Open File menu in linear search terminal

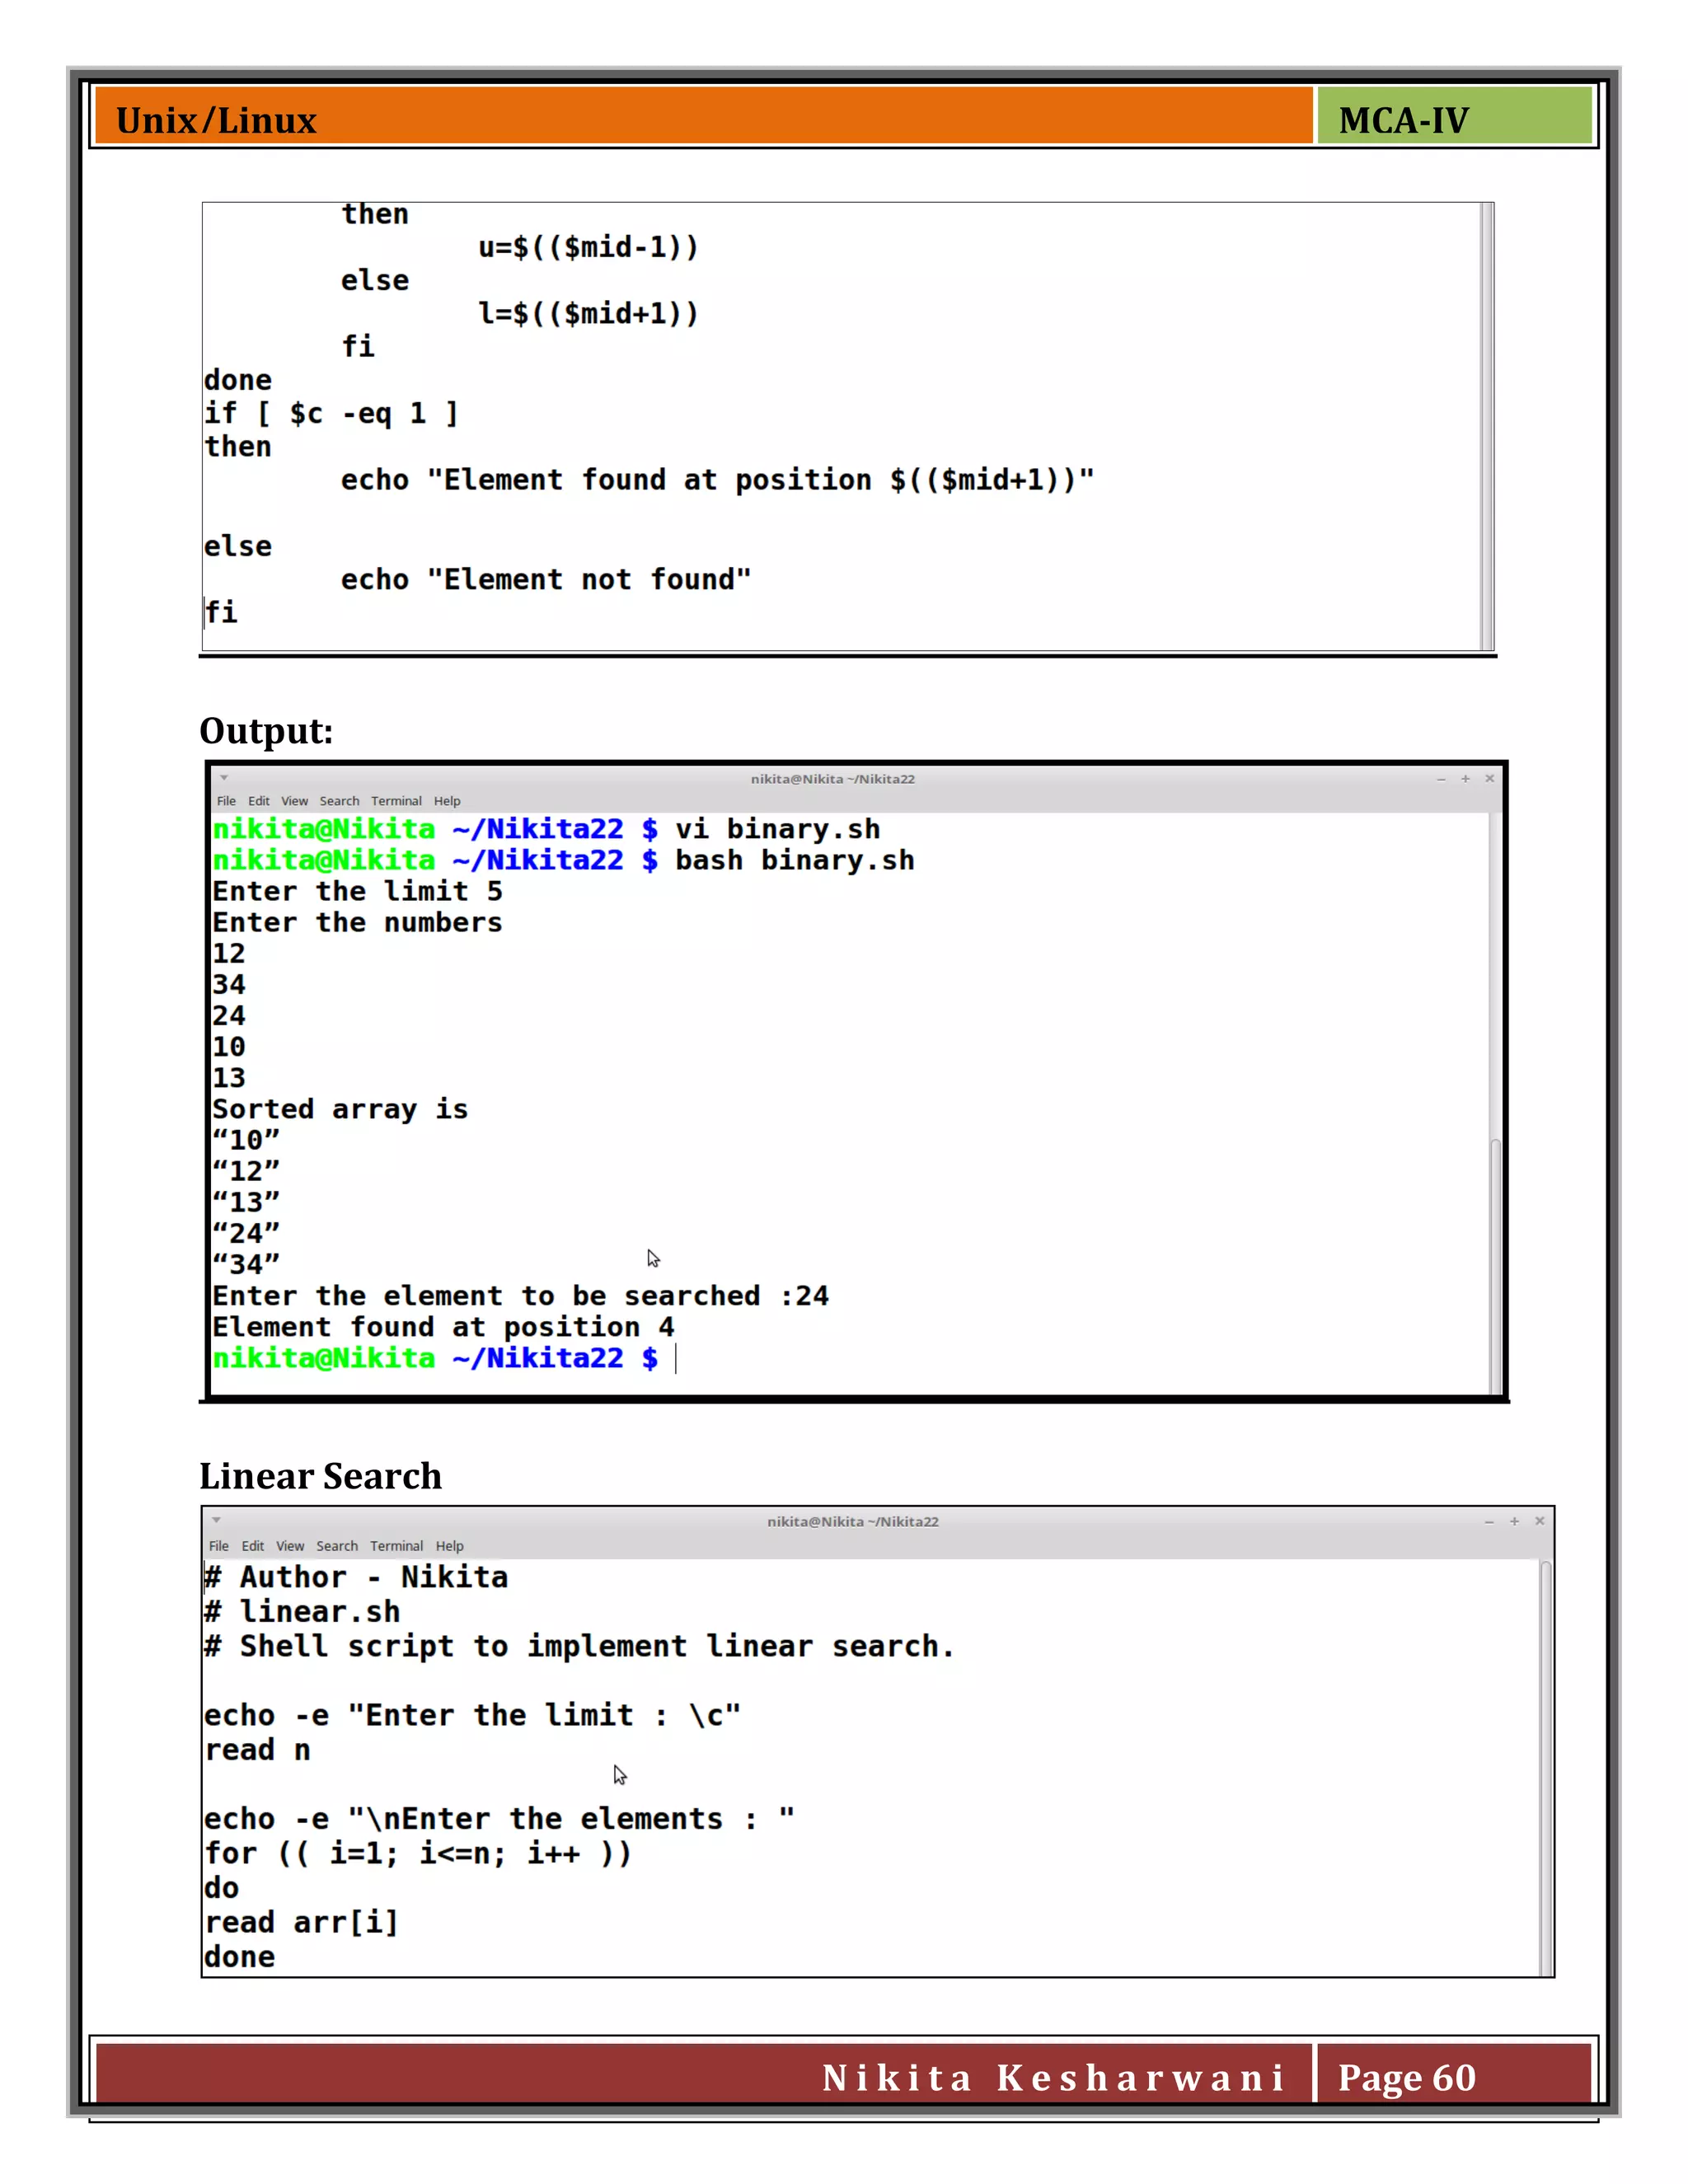coord(219,1546)
